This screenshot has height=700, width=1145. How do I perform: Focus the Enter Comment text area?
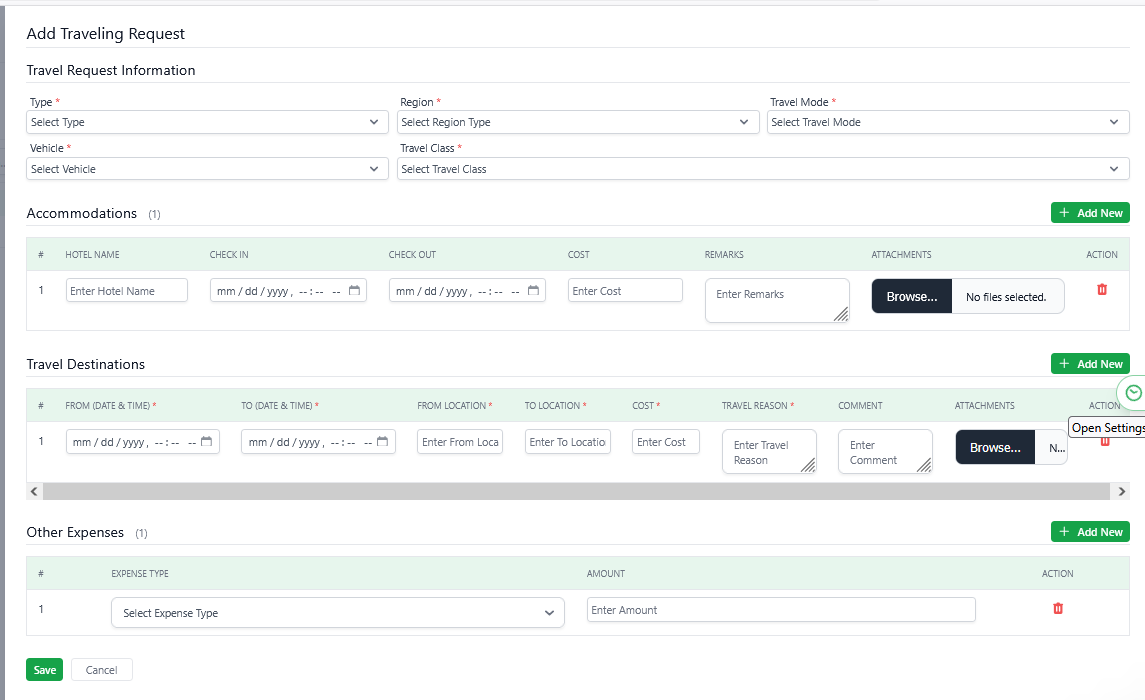click(x=885, y=452)
